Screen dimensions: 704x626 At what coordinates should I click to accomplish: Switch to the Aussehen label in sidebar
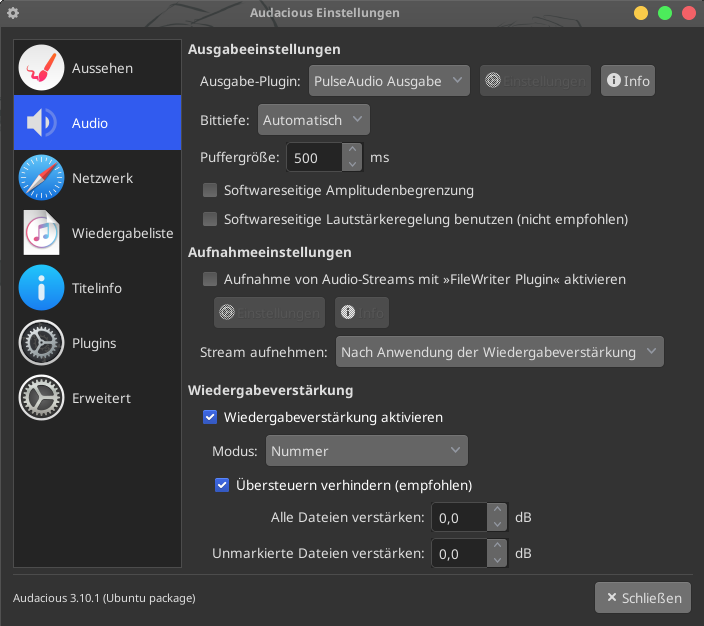(102, 68)
